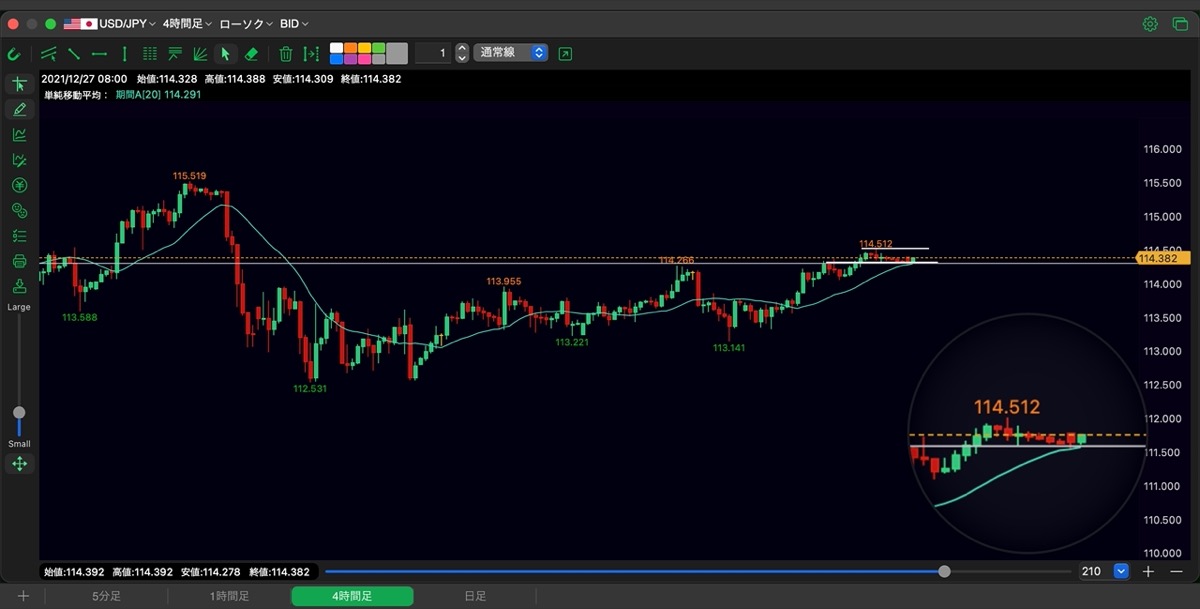Screen dimensions: 1200x609
Task: Select the 4時間足 tab
Action: coord(352,596)
